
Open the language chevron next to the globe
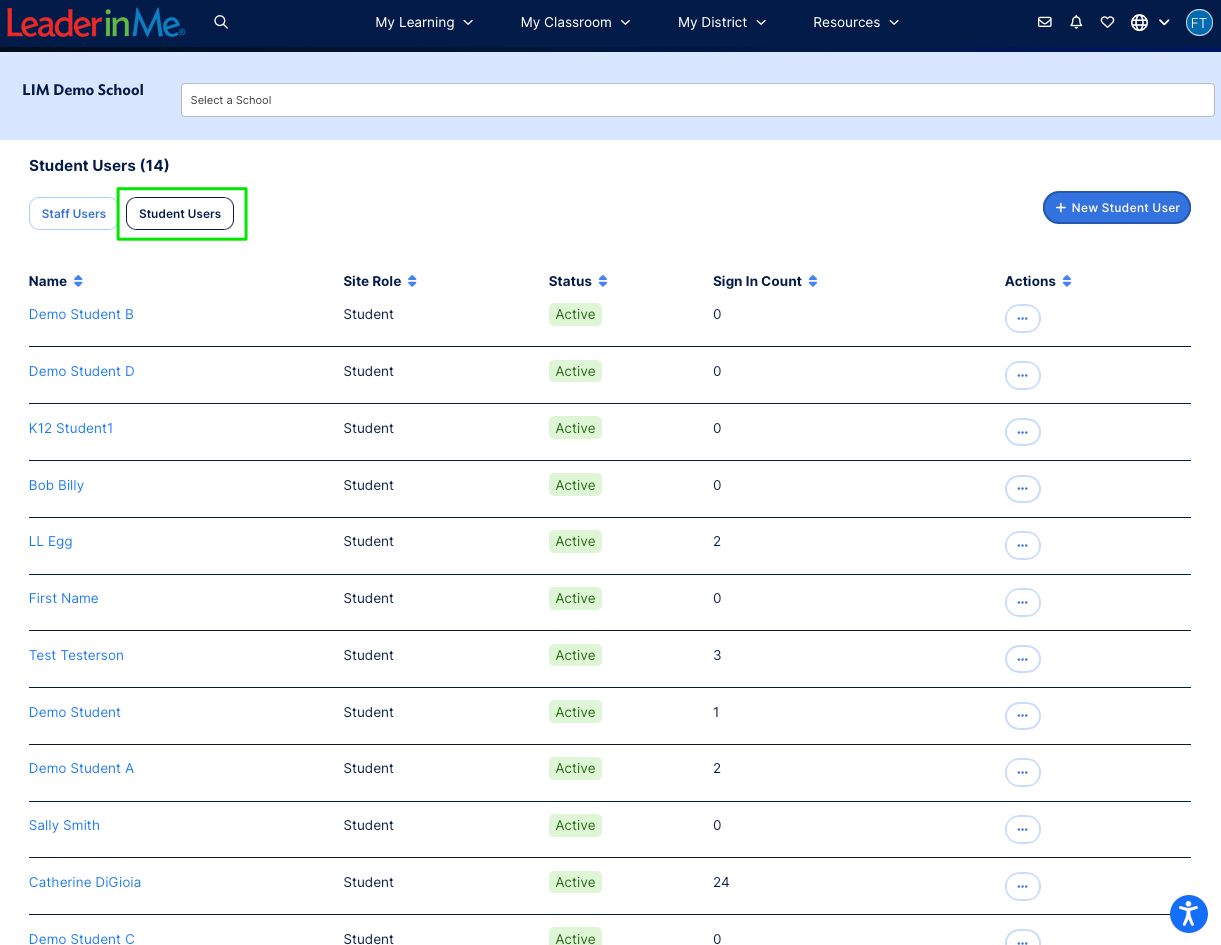point(1163,22)
